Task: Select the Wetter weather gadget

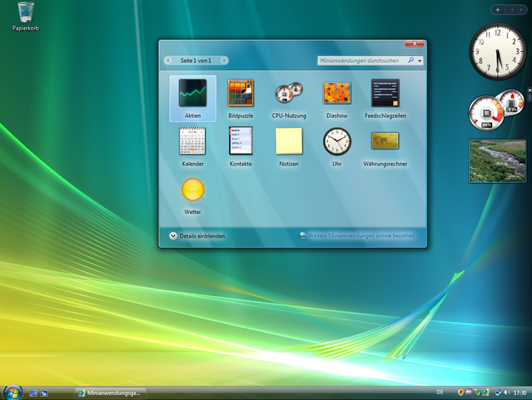Action: (192, 195)
